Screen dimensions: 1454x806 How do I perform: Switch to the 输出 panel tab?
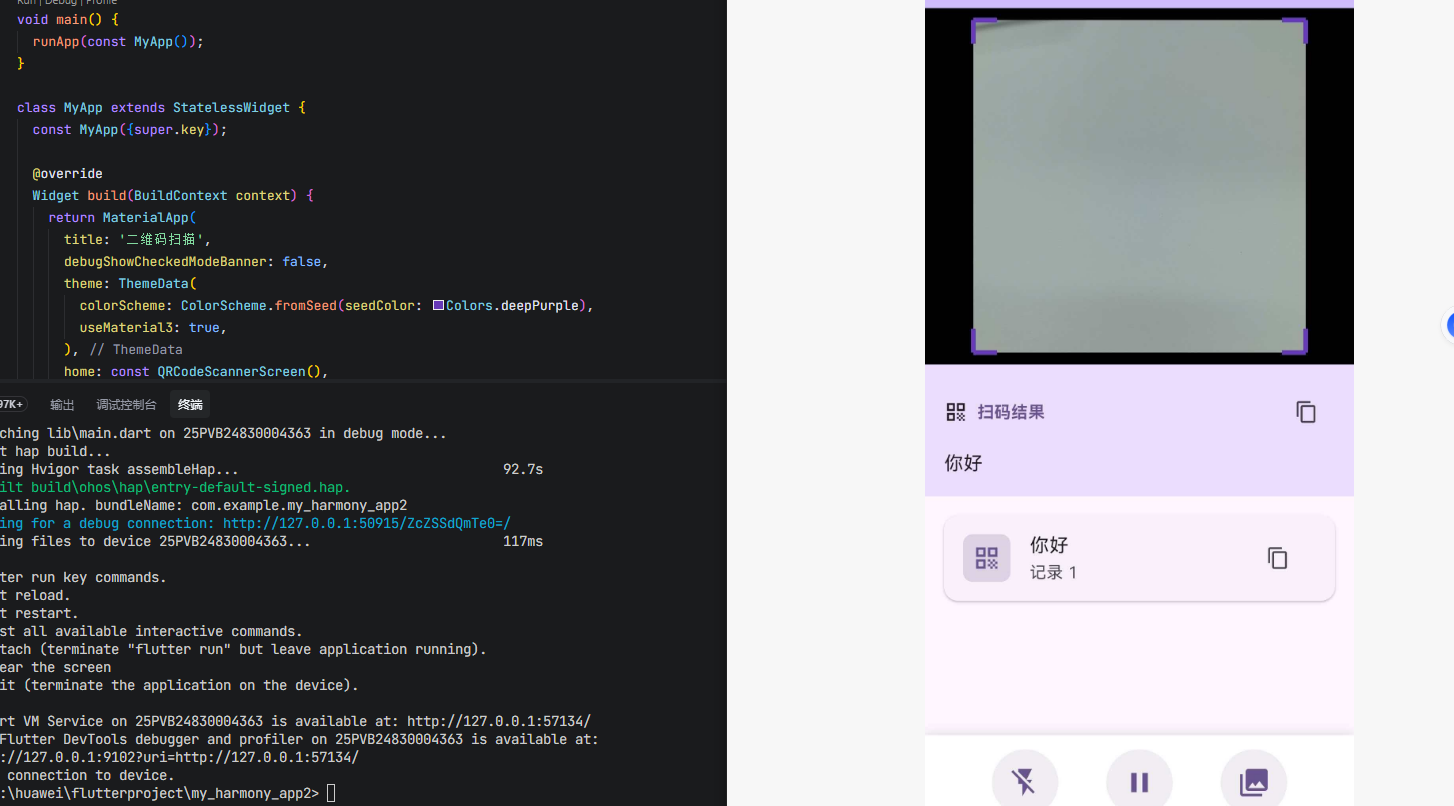(62, 405)
